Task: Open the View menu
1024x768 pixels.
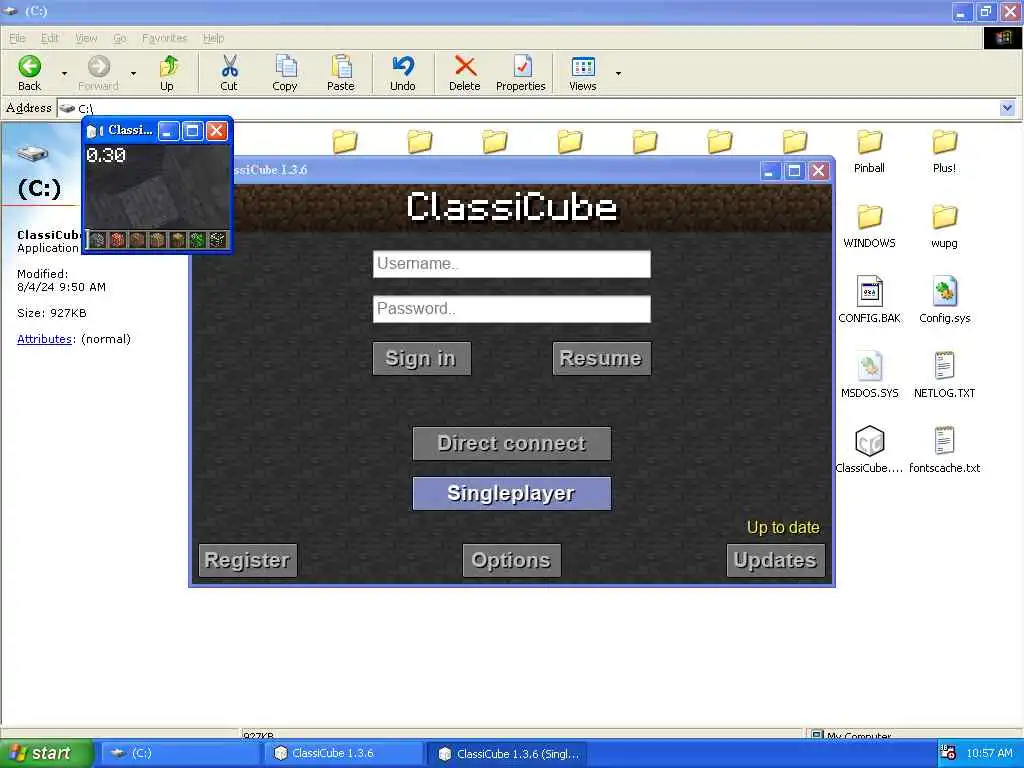Action: [x=86, y=38]
